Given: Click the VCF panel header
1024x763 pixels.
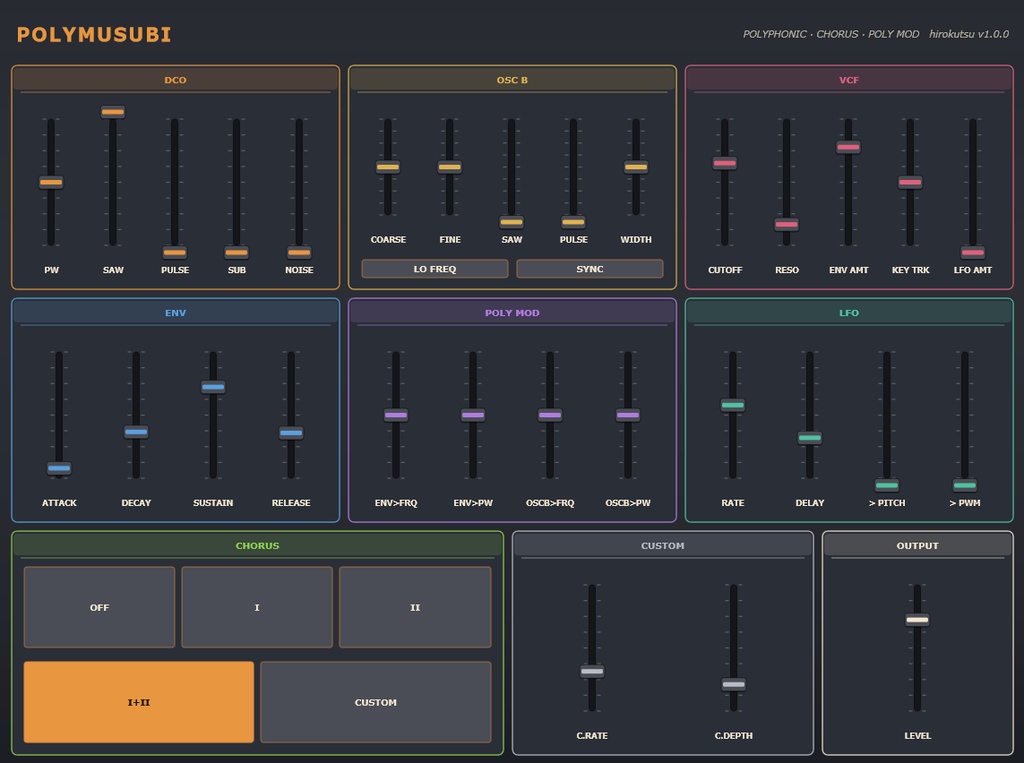Looking at the screenshot, I should 849,80.
